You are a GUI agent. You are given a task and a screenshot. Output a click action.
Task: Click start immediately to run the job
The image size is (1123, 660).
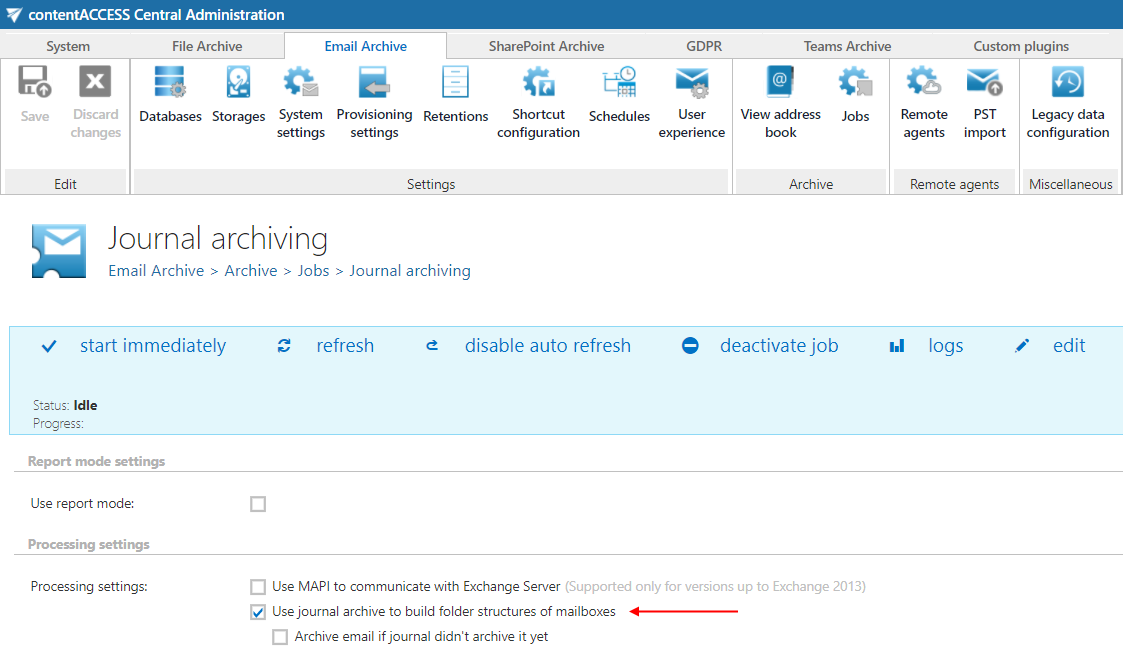point(152,346)
